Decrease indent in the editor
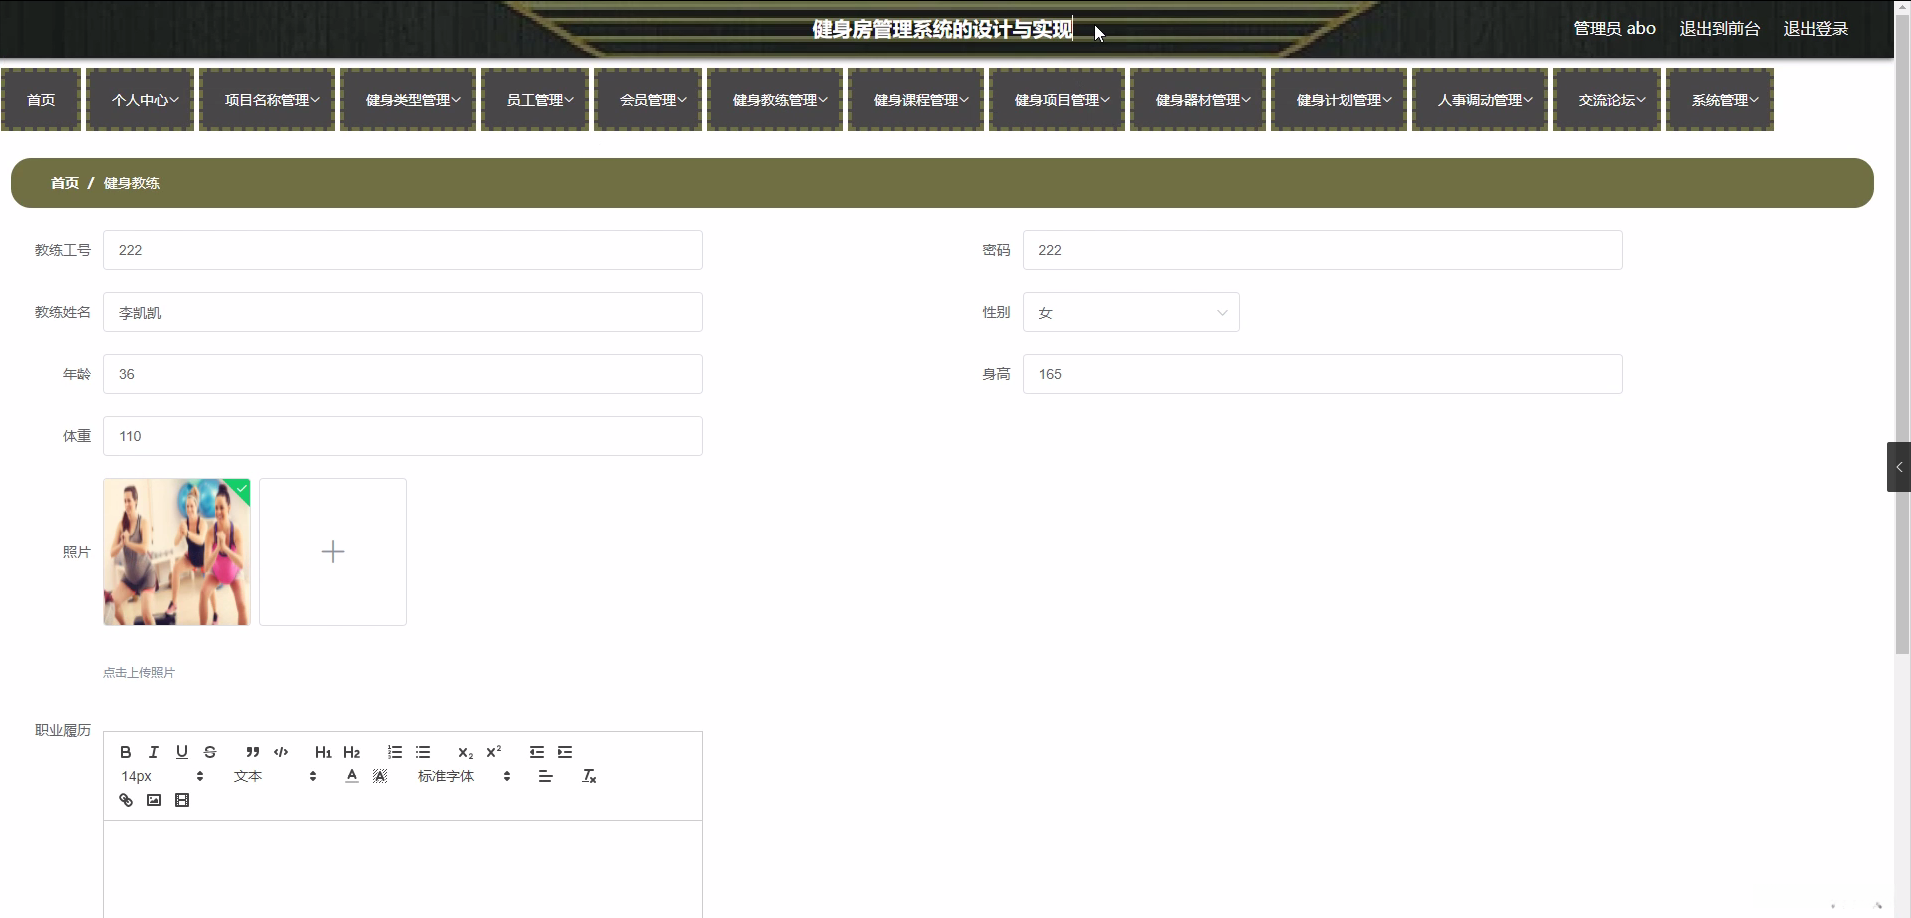 [x=537, y=752]
